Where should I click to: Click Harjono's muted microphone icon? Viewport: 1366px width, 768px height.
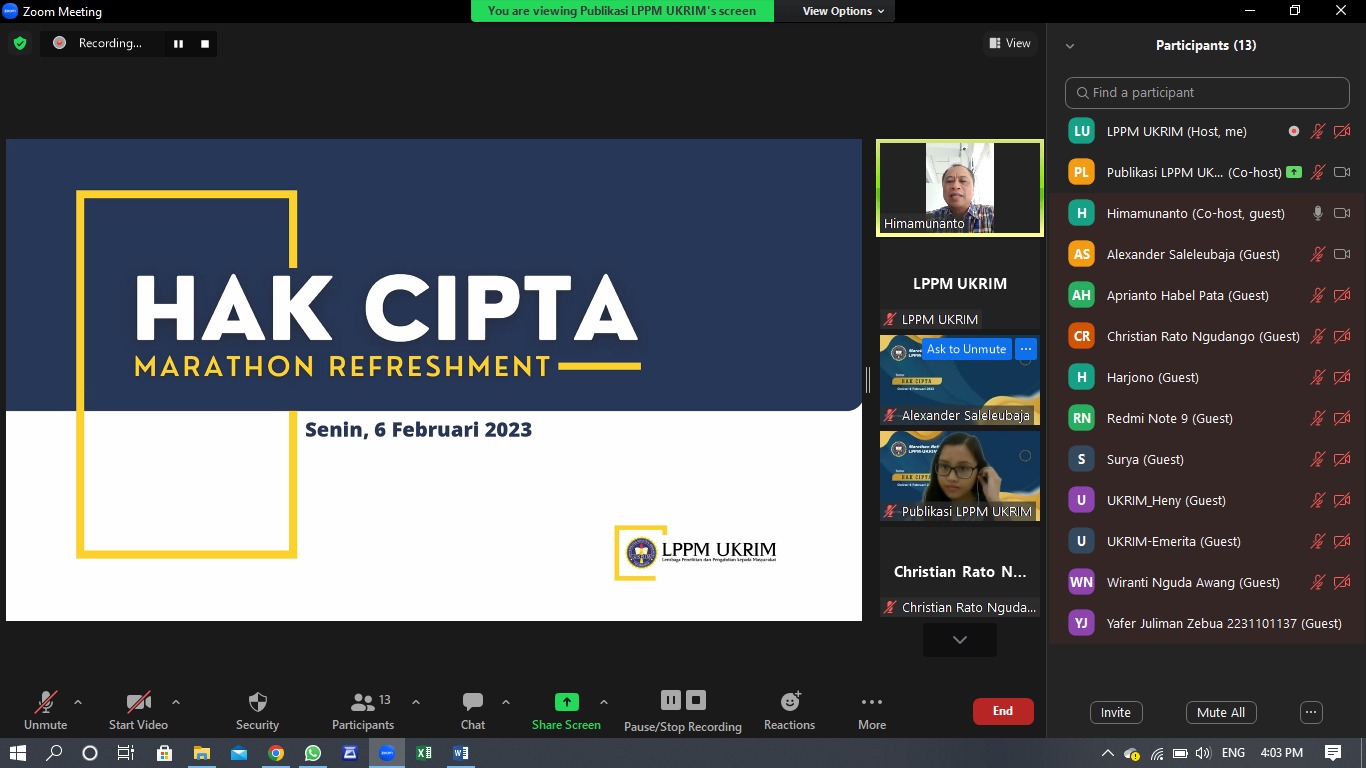(x=1318, y=377)
